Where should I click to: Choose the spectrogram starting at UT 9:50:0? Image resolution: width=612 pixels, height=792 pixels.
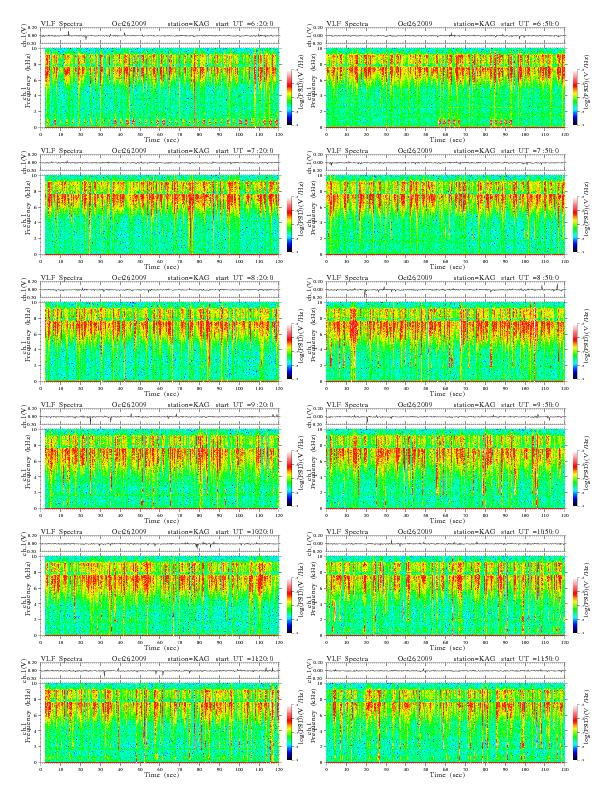(445, 469)
